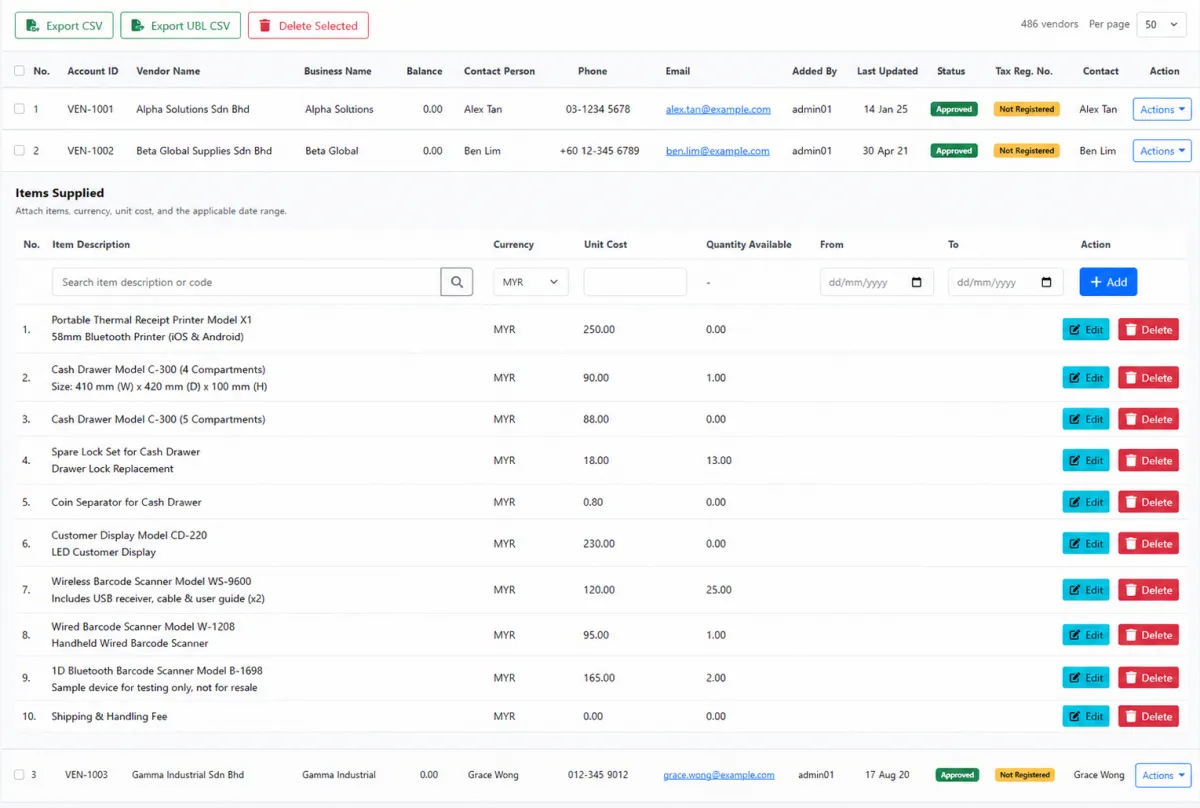The image size is (1200, 808).
Task: Open Actions dropdown for Beta Global Supplies
Action: coord(1162,151)
